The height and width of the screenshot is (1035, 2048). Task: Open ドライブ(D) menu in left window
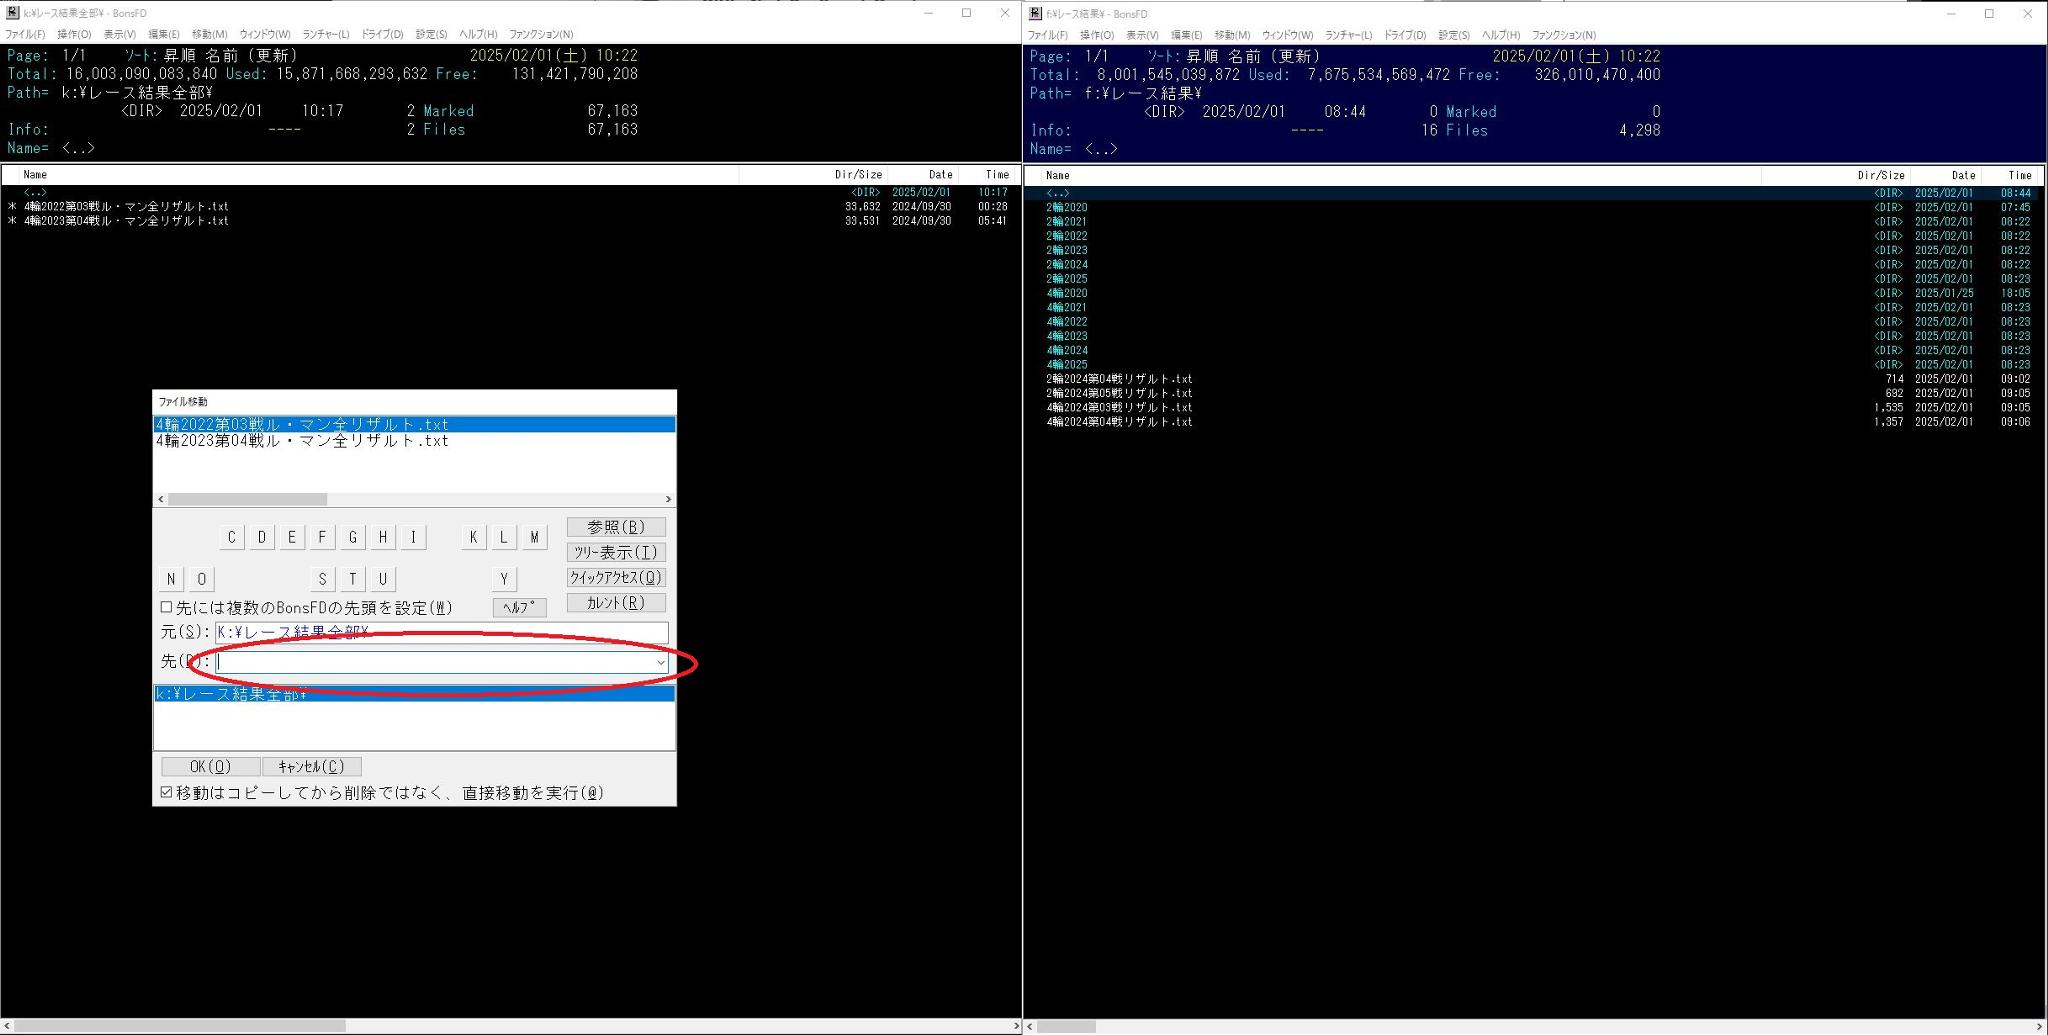382,34
